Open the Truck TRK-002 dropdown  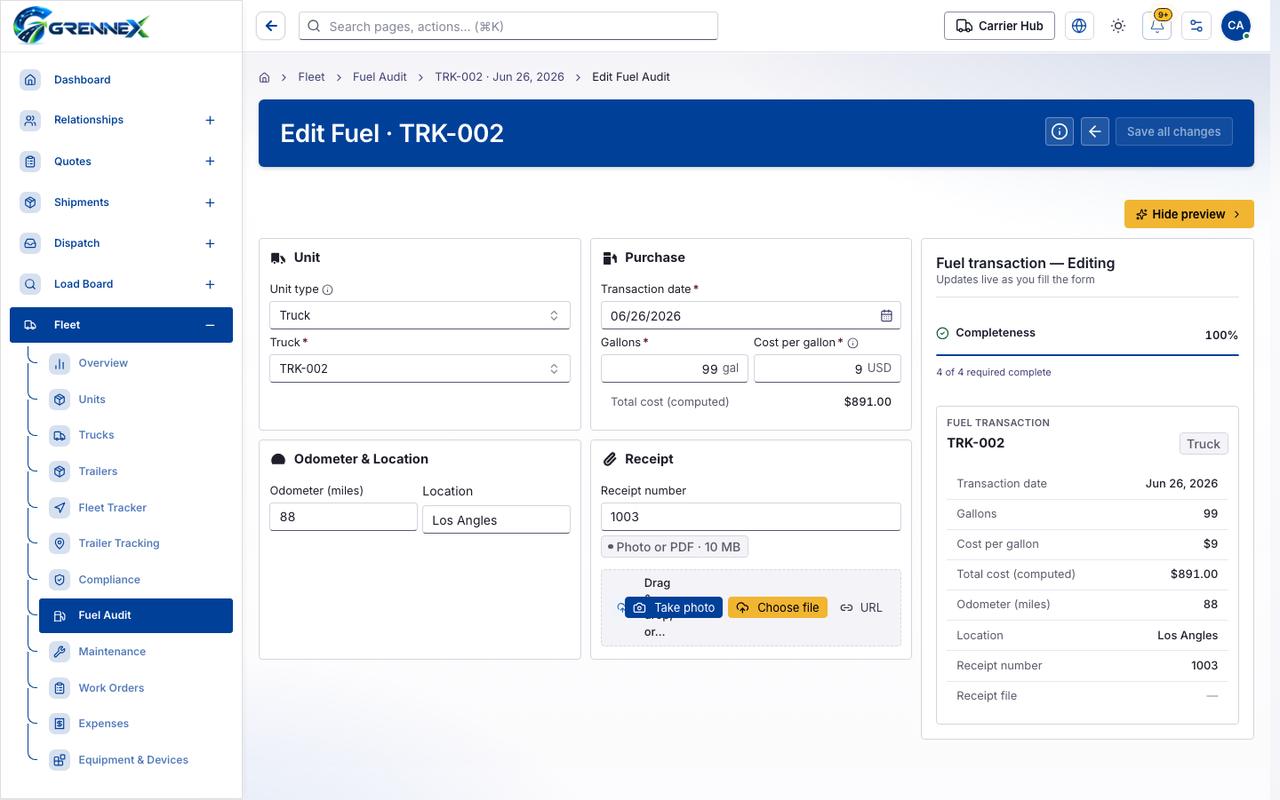point(420,368)
